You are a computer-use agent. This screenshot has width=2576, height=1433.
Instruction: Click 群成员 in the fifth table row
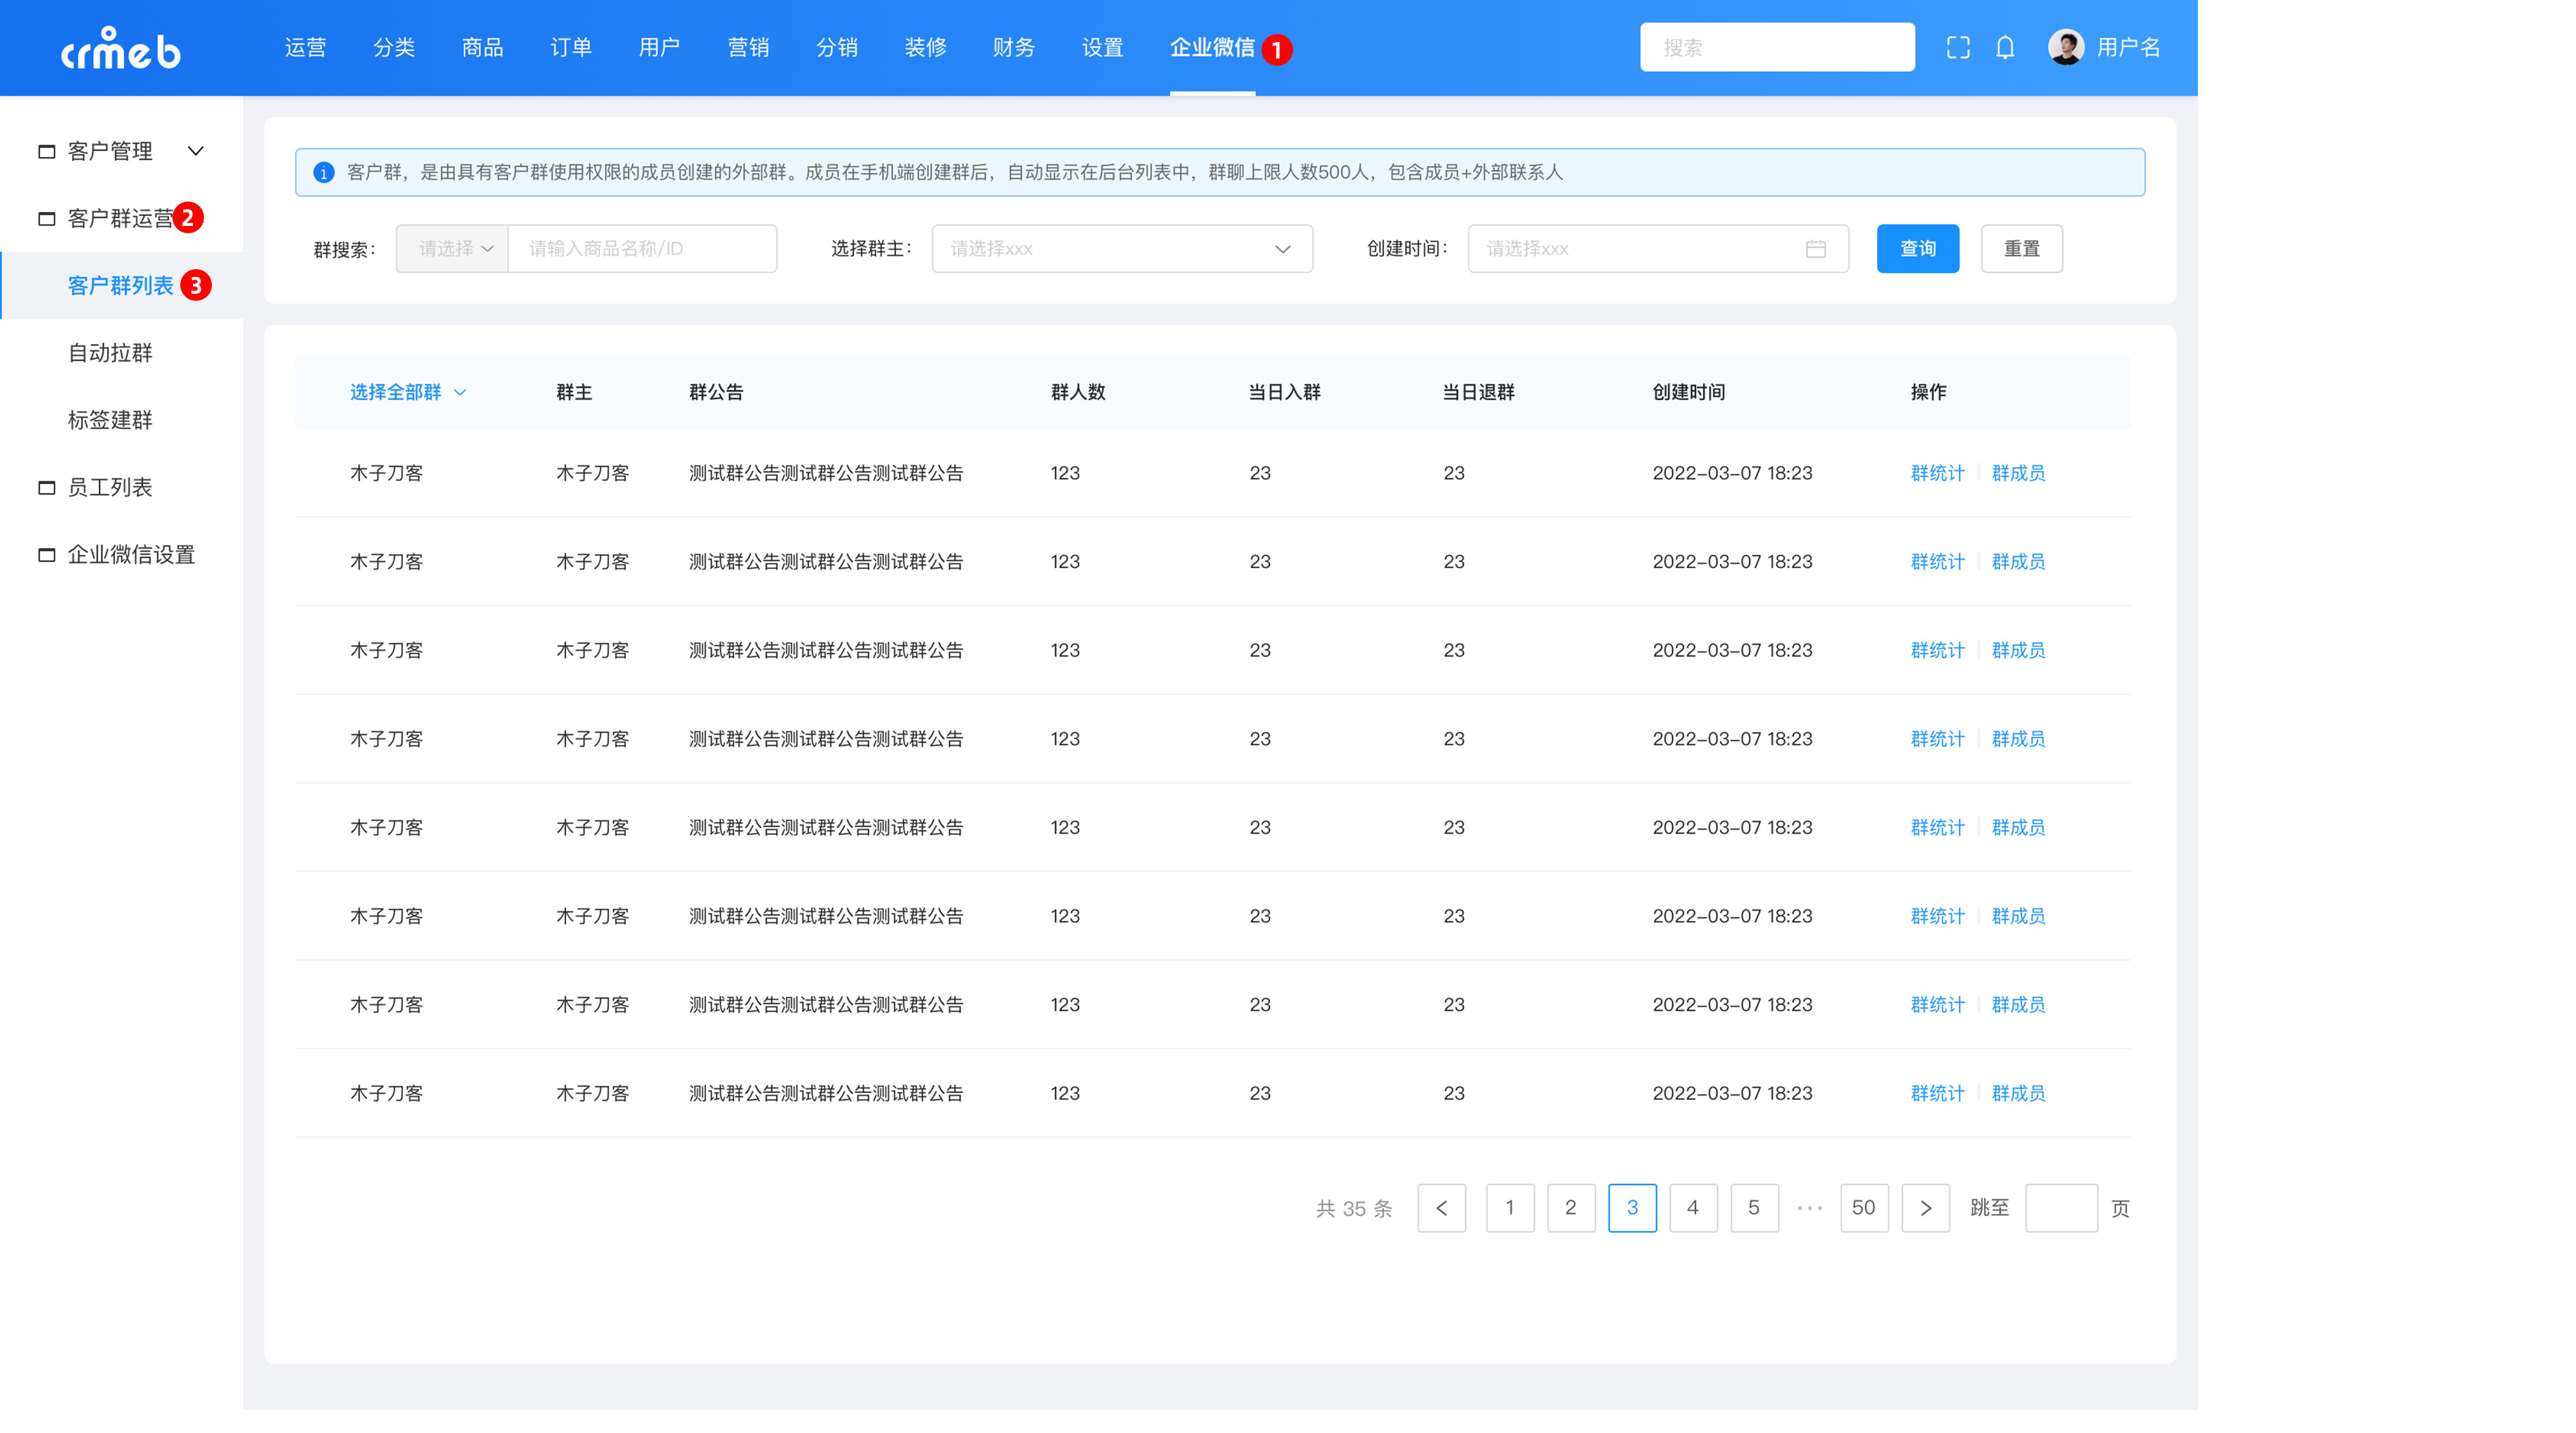pyautogui.click(x=2018, y=827)
